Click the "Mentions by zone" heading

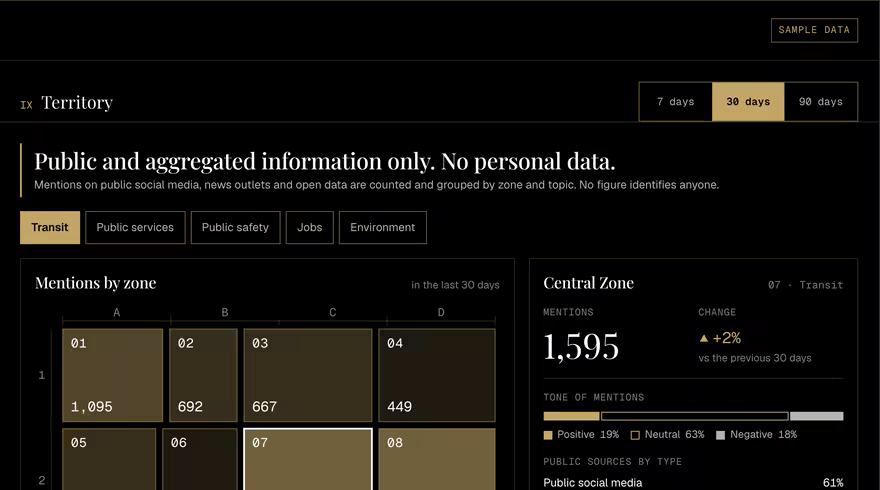click(95, 283)
